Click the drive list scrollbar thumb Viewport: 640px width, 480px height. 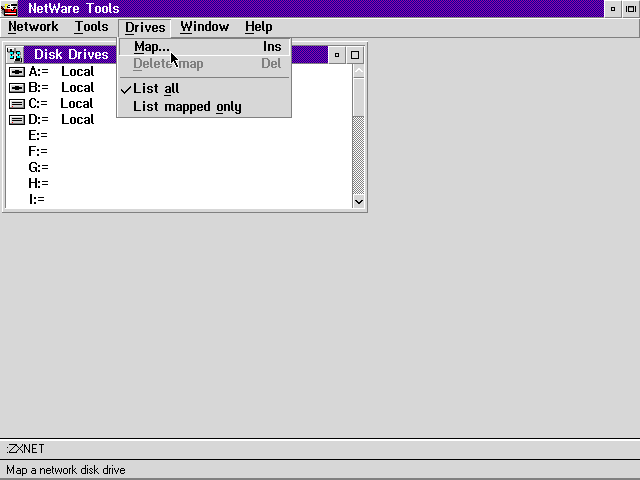click(358, 97)
